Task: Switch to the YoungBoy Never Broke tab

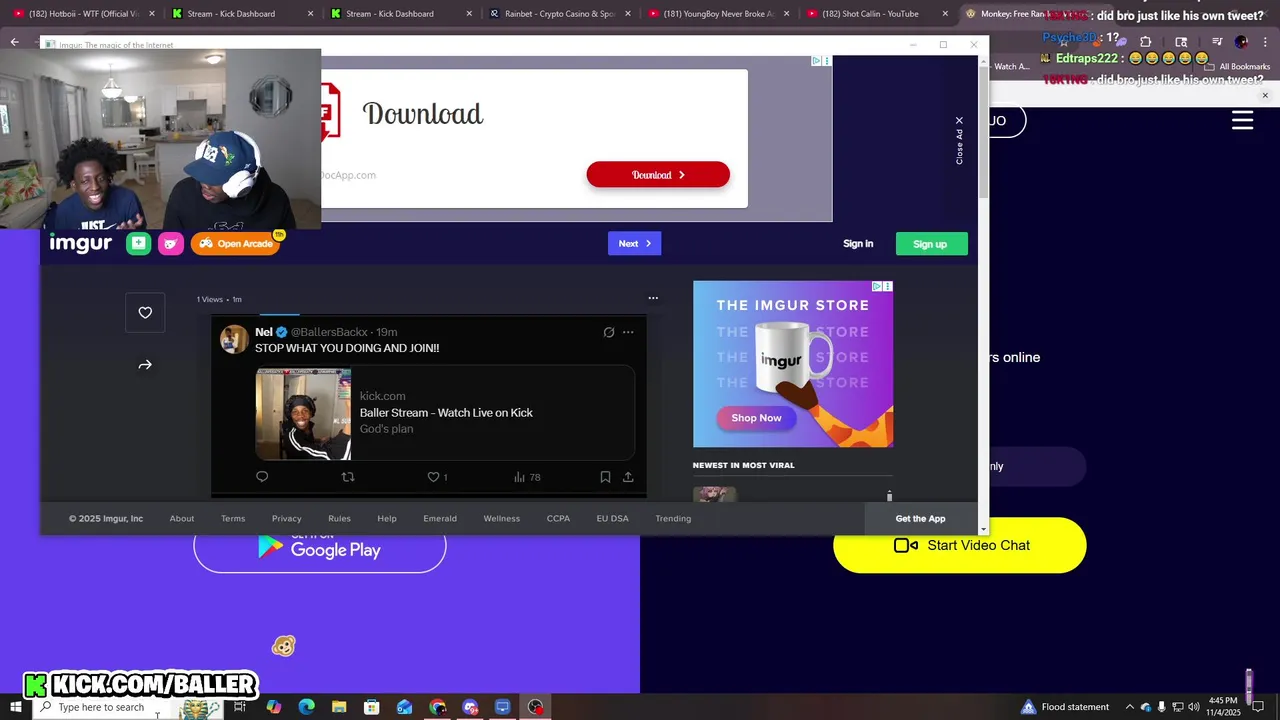Action: click(x=718, y=14)
